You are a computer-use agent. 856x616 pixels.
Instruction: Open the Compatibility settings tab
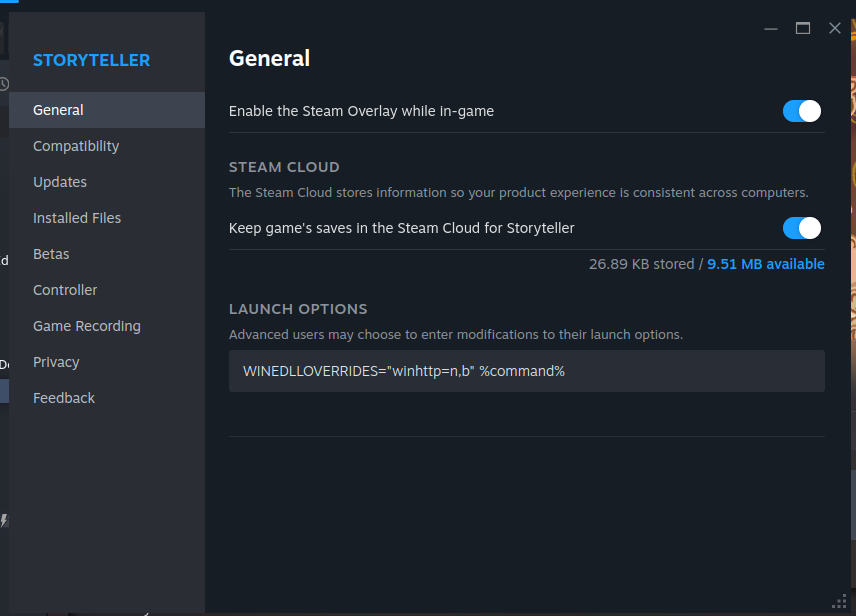pyautogui.click(x=76, y=146)
